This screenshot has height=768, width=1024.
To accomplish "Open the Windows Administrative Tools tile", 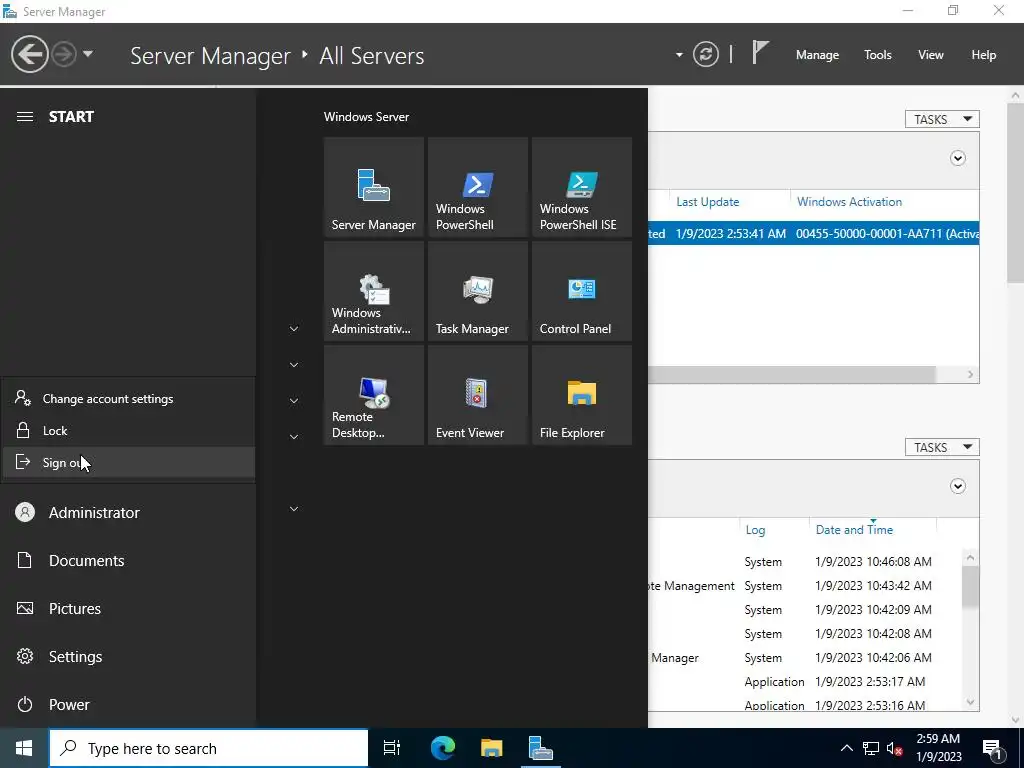I will click(374, 291).
